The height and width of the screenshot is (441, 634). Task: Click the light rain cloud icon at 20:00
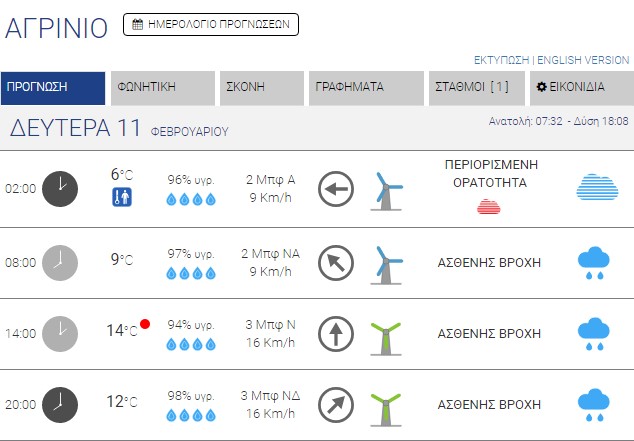[x=594, y=405]
